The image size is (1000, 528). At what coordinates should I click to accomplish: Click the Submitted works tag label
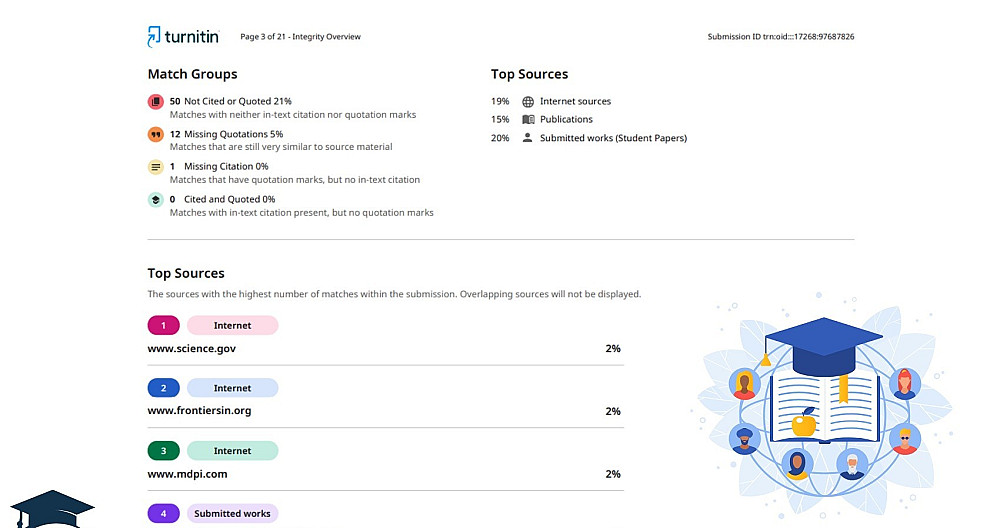click(232, 513)
